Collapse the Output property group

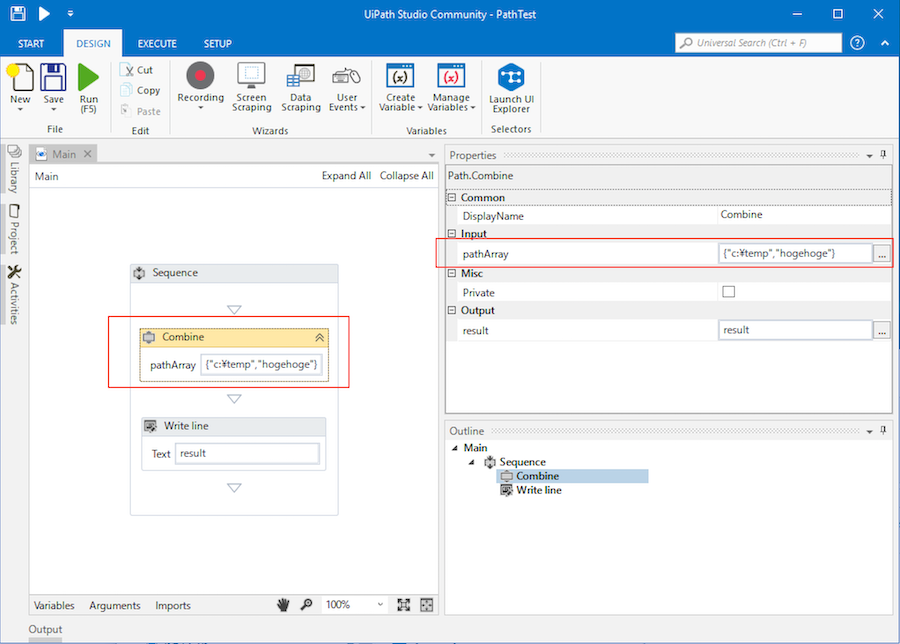[x=452, y=310]
